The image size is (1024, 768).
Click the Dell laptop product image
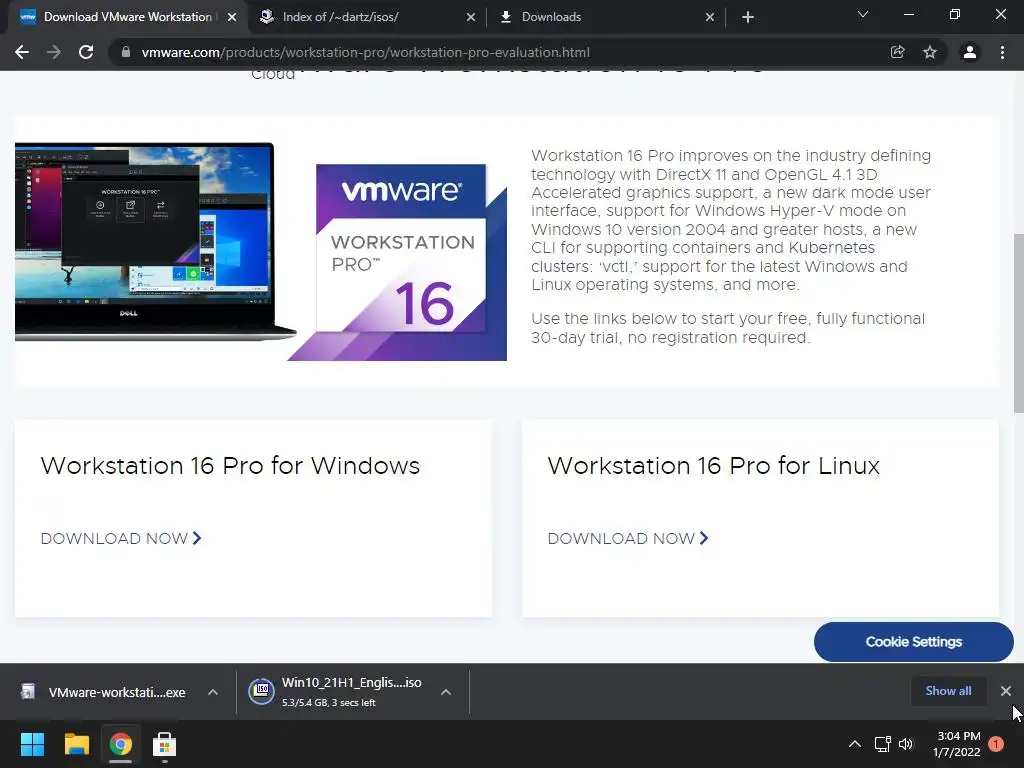[x=155, y=241]
